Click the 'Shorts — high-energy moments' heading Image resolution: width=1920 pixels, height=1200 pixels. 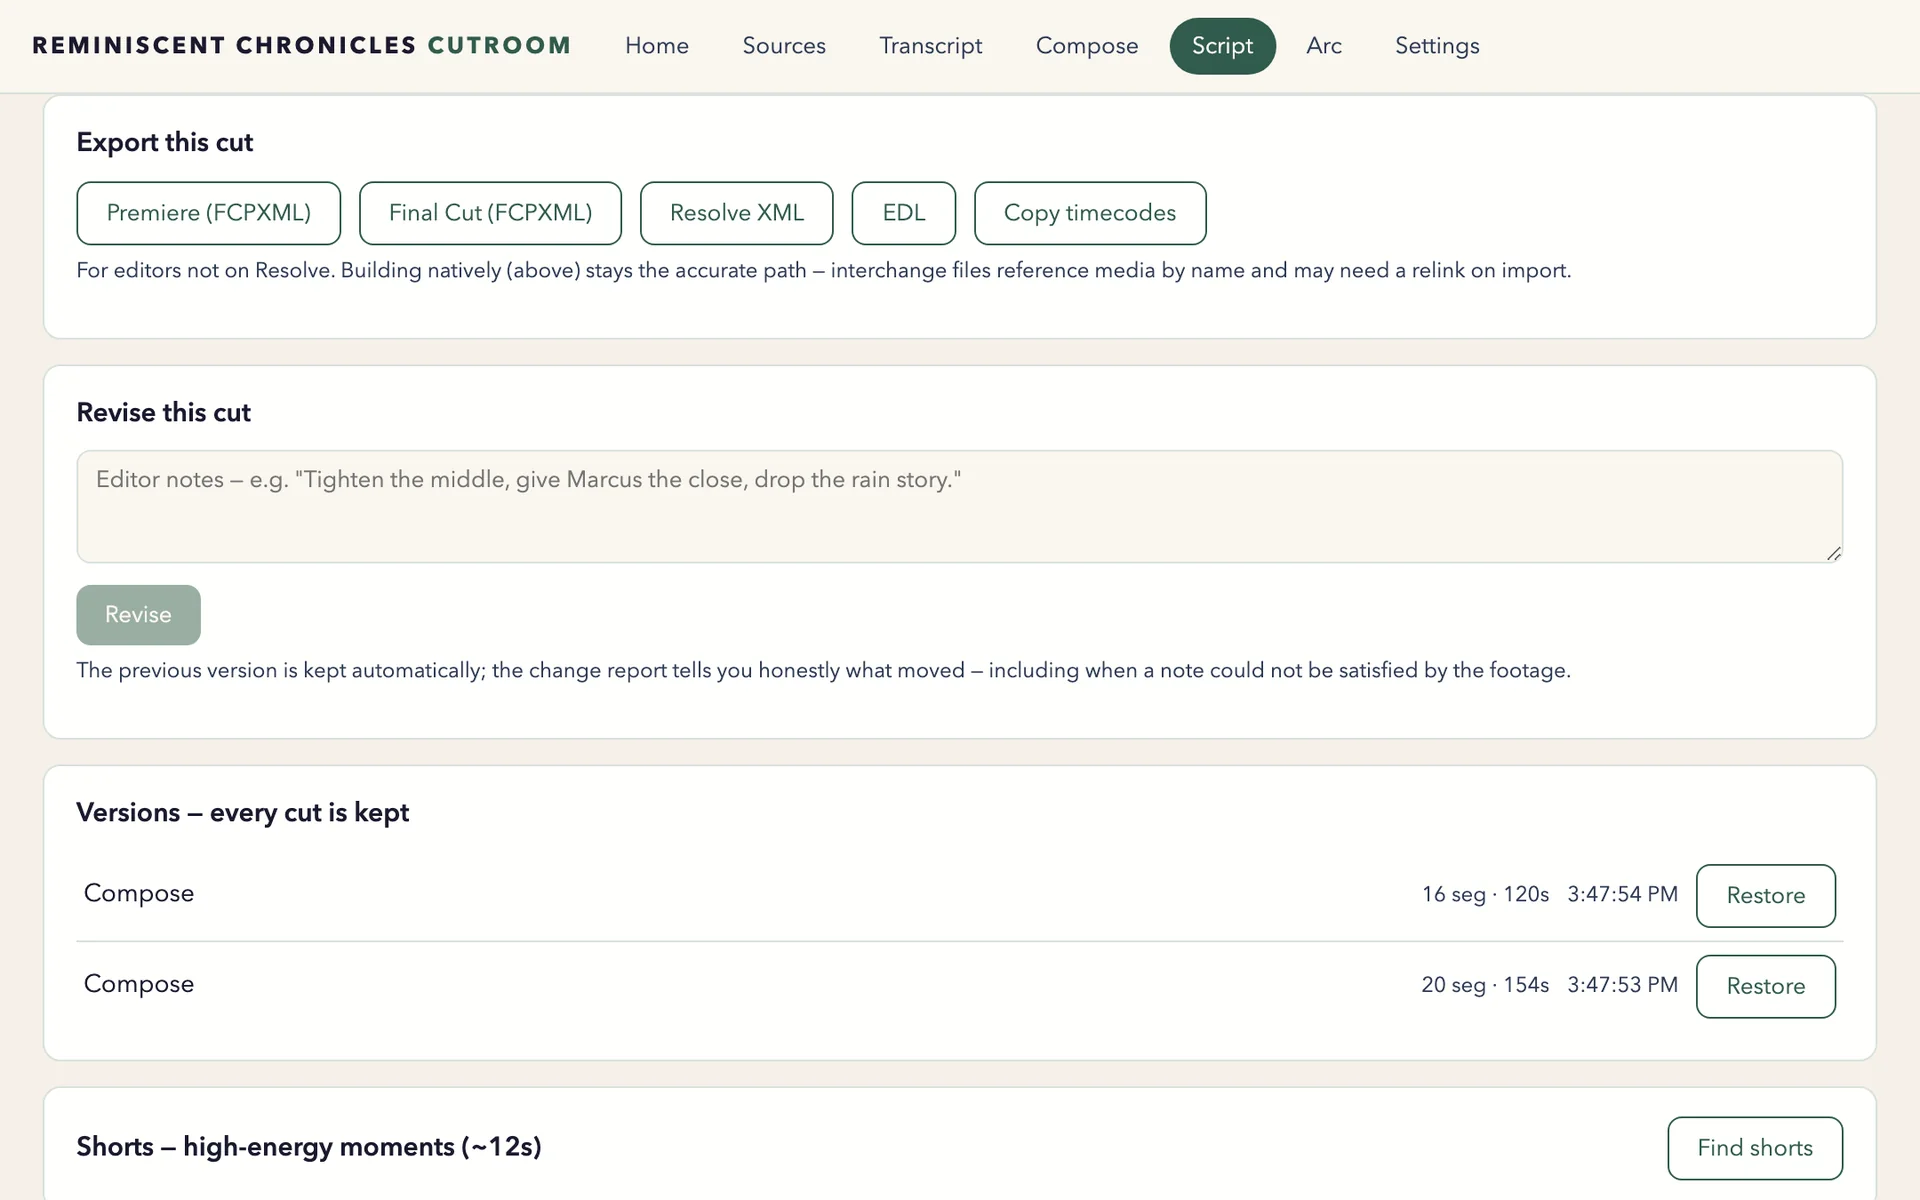tap(309, 1146)
